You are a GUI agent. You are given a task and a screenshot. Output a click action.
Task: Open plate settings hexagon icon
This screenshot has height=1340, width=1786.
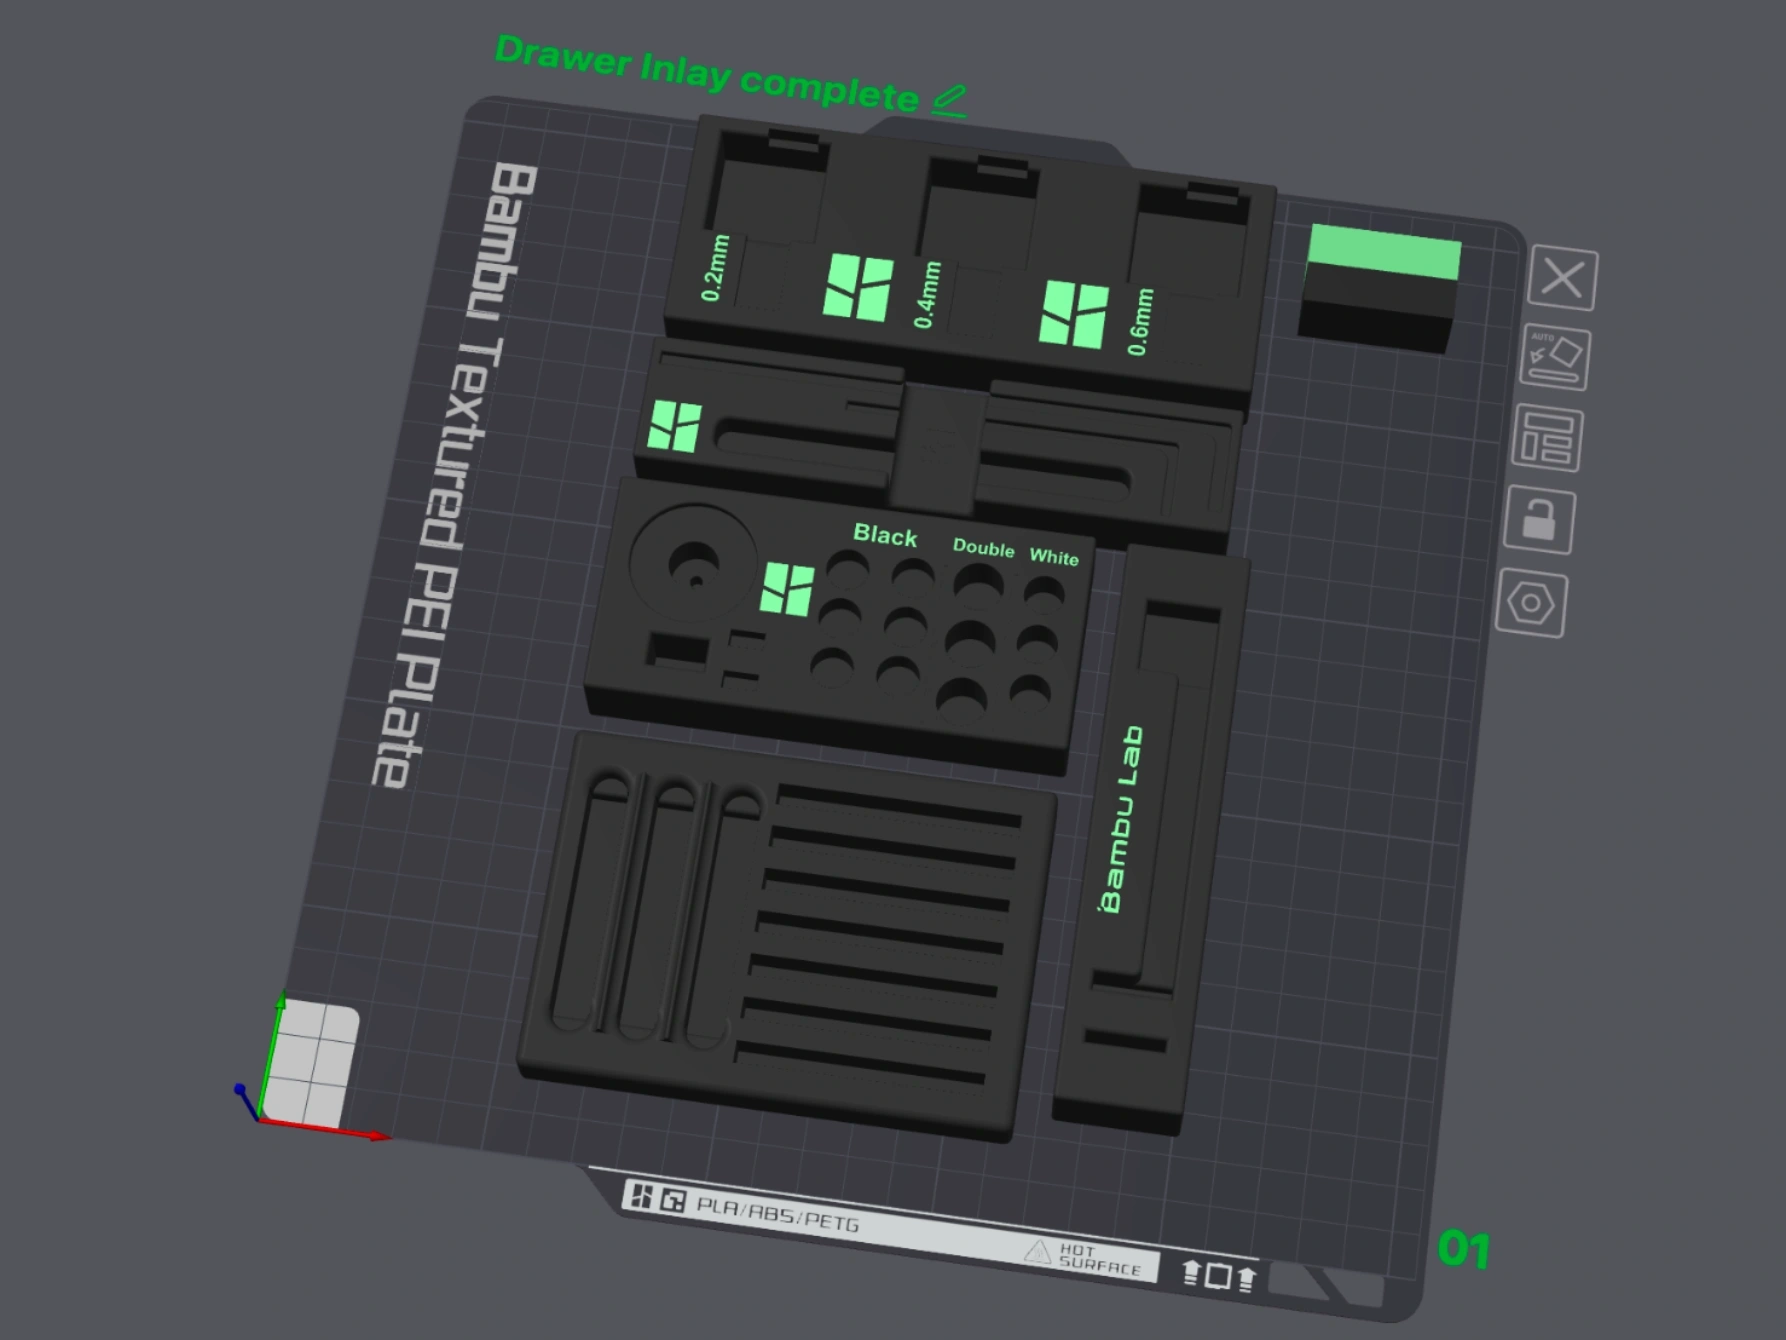[1531, 604]
